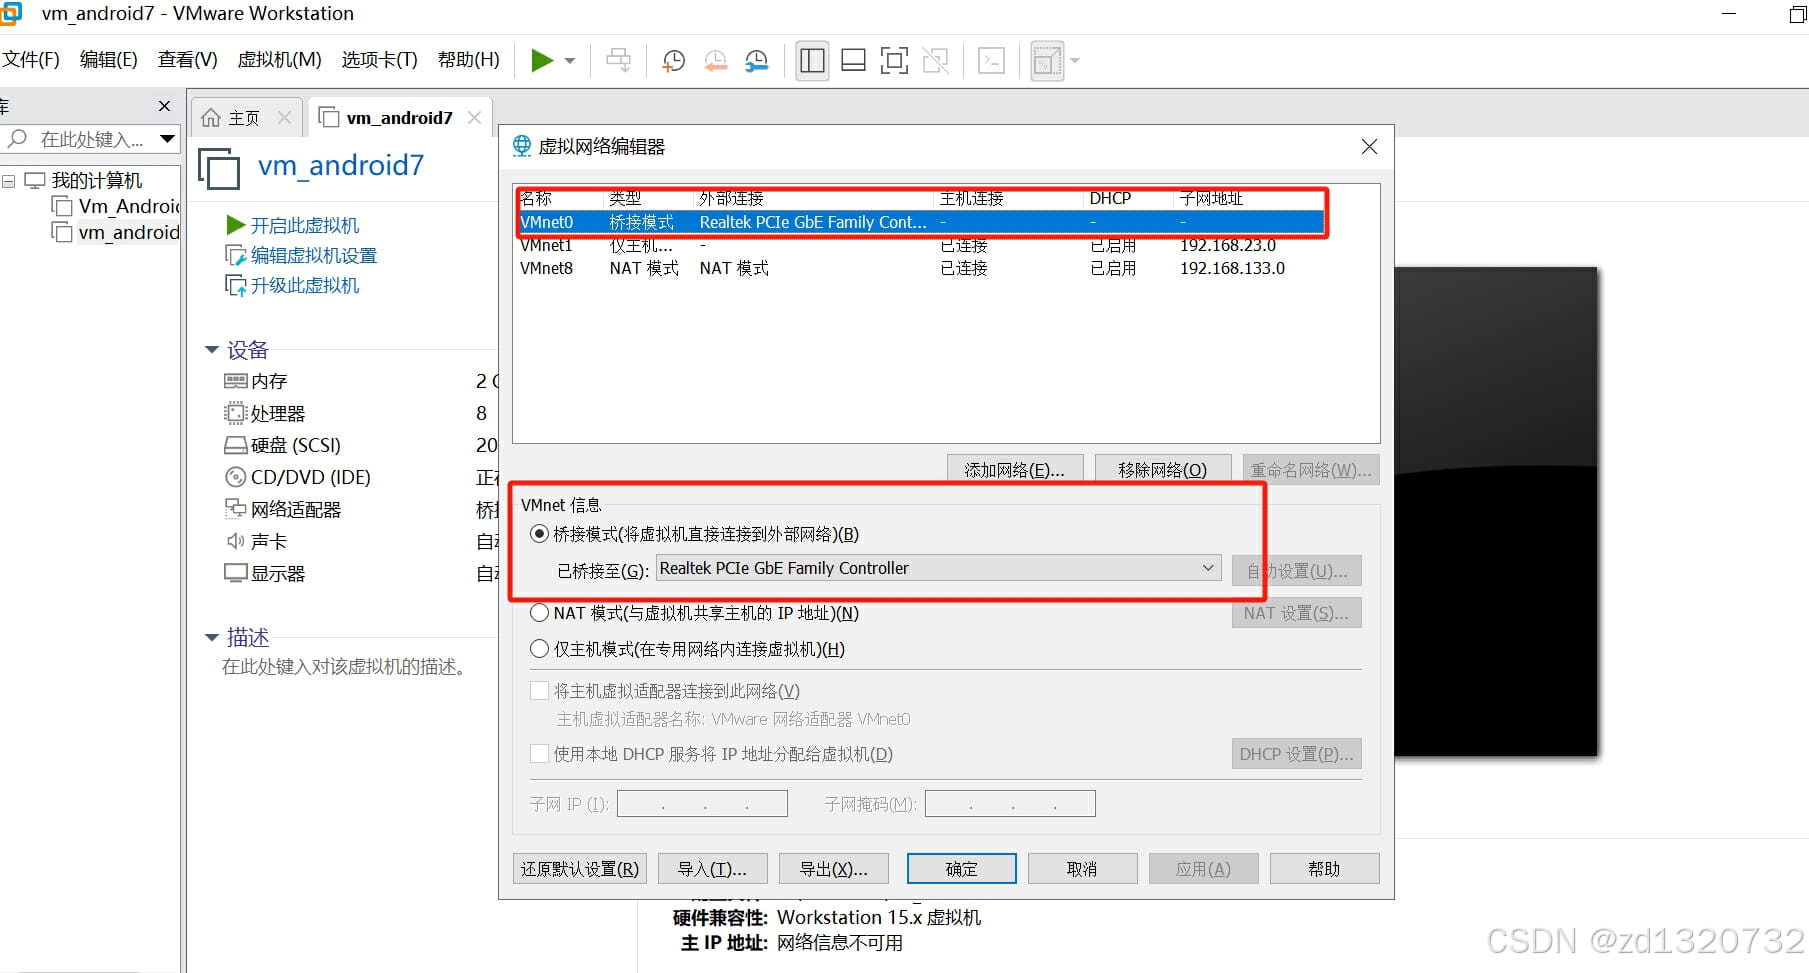
Task: Select the VMnet8 NAT network row
Action: tap(921, 268)
